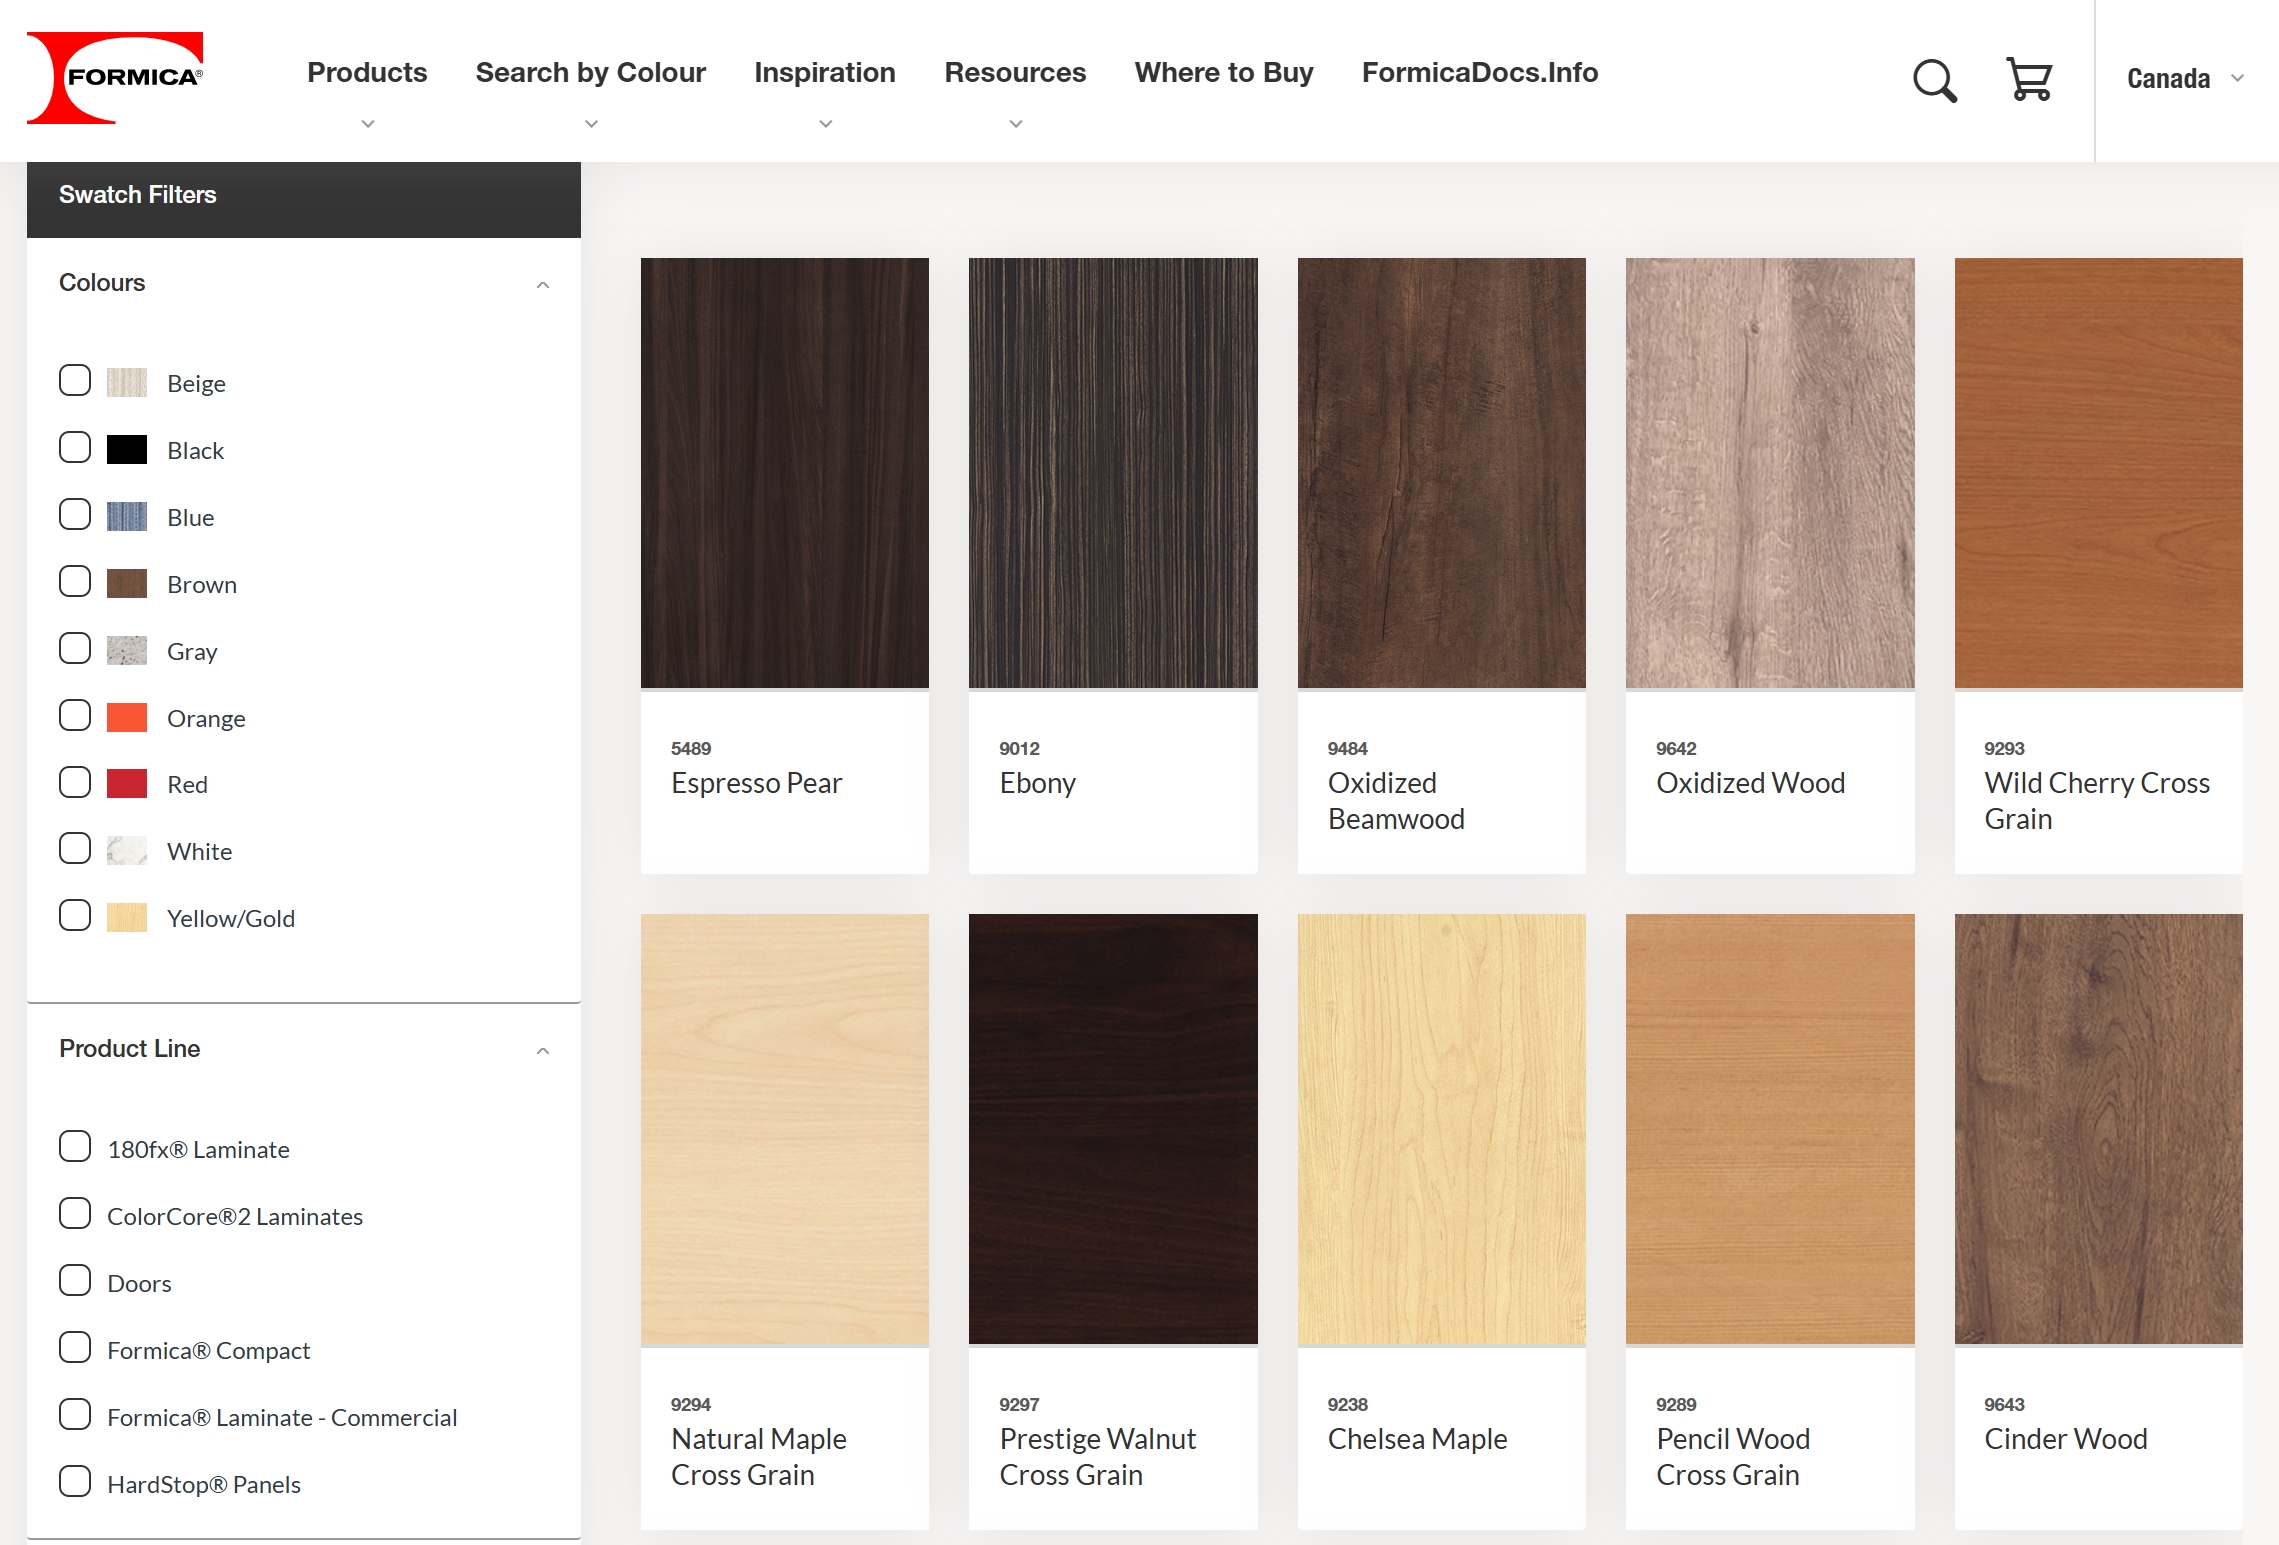Expand the Search by Colour chevron
This screenshot has width=2279, height=1545.
coord(592,124)
